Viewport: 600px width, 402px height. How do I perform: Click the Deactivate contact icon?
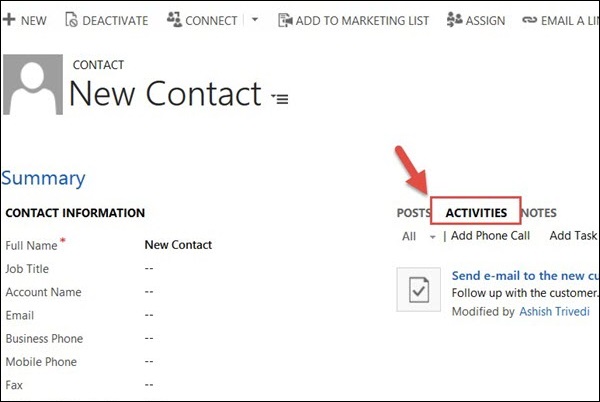coord(73,20)
